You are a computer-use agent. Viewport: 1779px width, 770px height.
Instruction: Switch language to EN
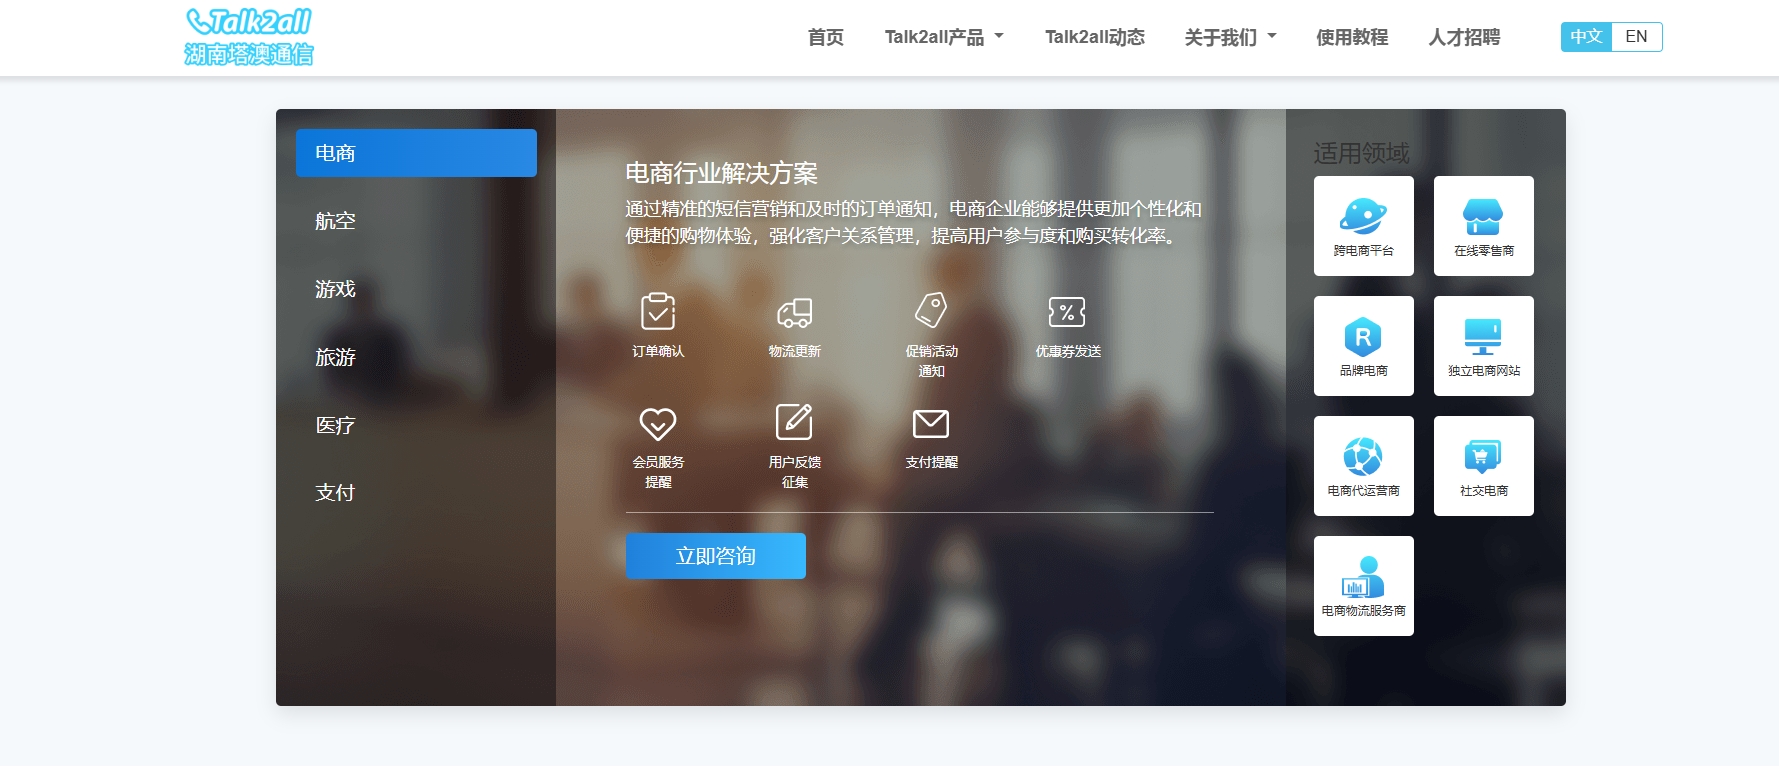(x=1636, y=37)
